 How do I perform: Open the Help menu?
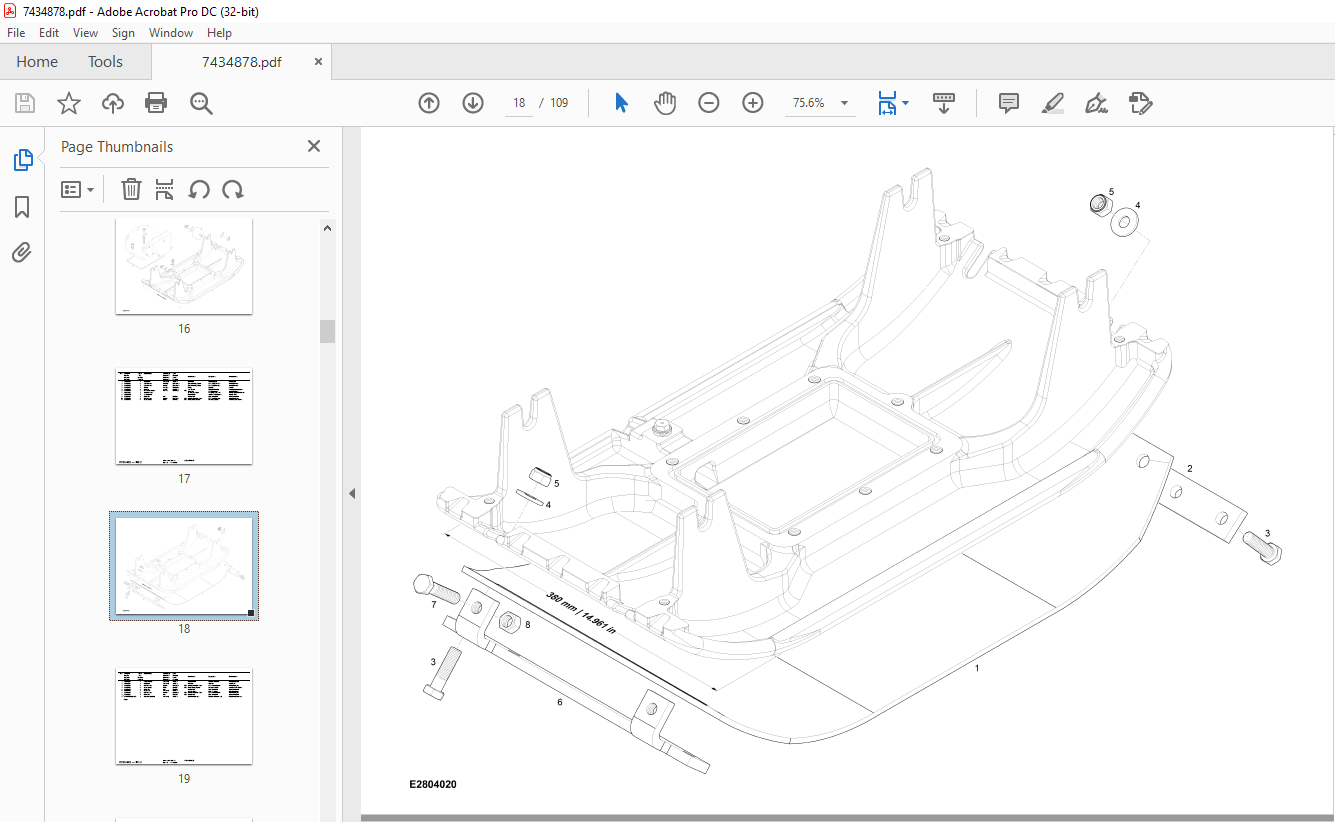pos(219,33)
